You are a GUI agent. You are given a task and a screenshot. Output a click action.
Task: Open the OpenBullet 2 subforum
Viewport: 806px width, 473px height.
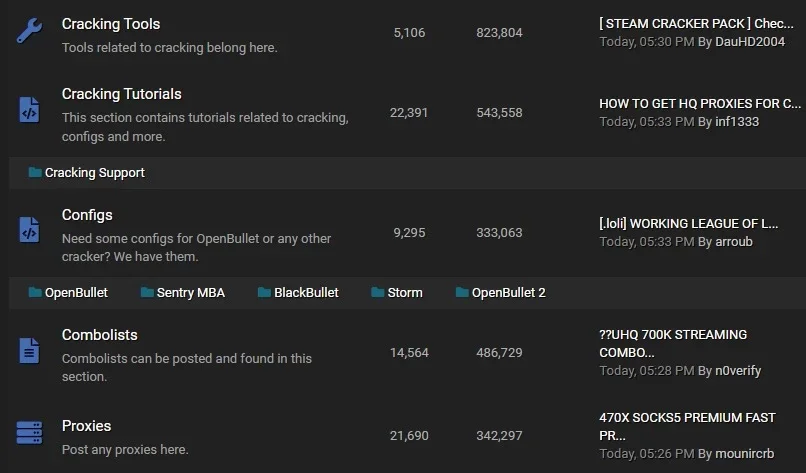(x=509, y=293)
